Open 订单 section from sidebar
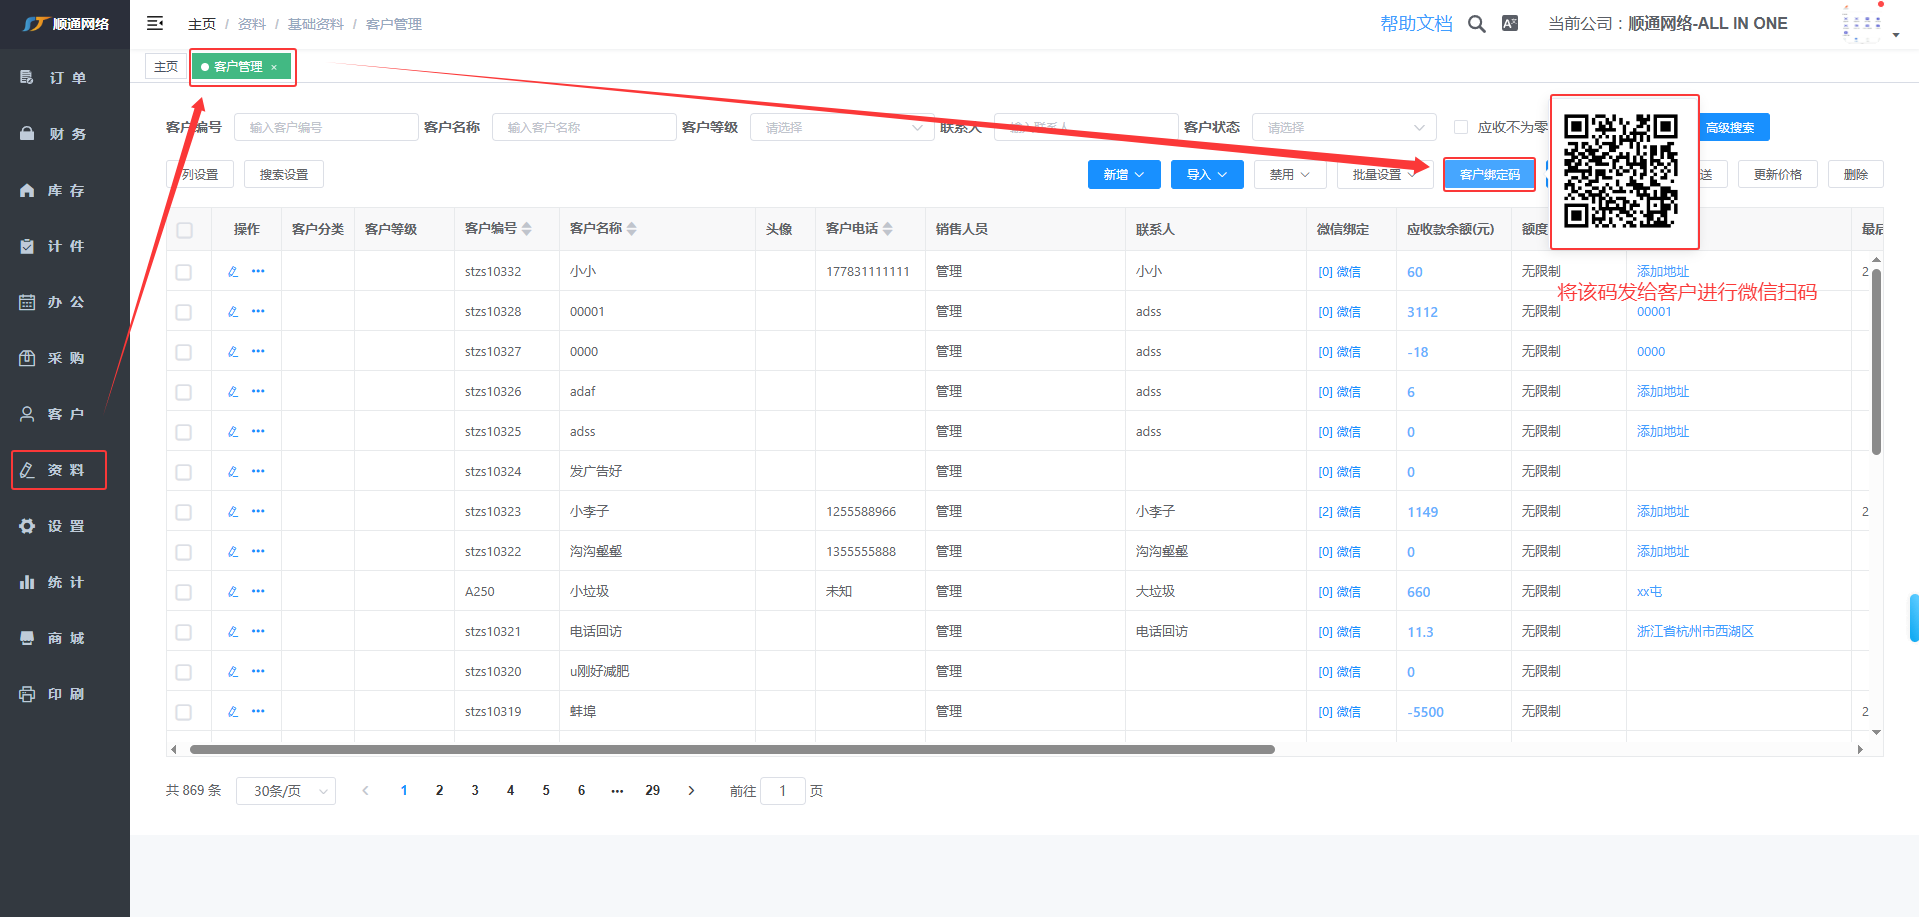The height and width of the screenshot is (917, 1919). coord(66,78)
